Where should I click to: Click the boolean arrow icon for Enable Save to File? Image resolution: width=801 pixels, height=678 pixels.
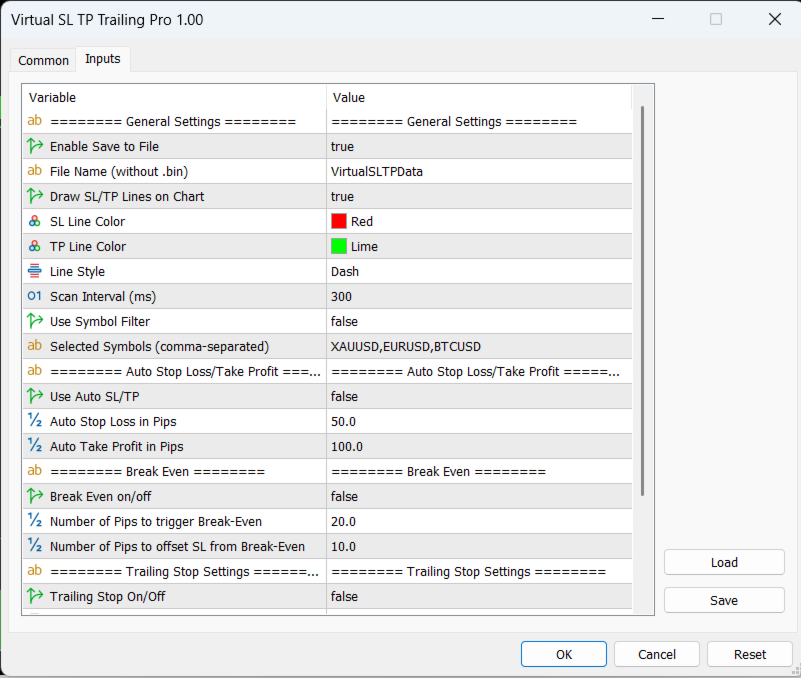coord(35,146)
